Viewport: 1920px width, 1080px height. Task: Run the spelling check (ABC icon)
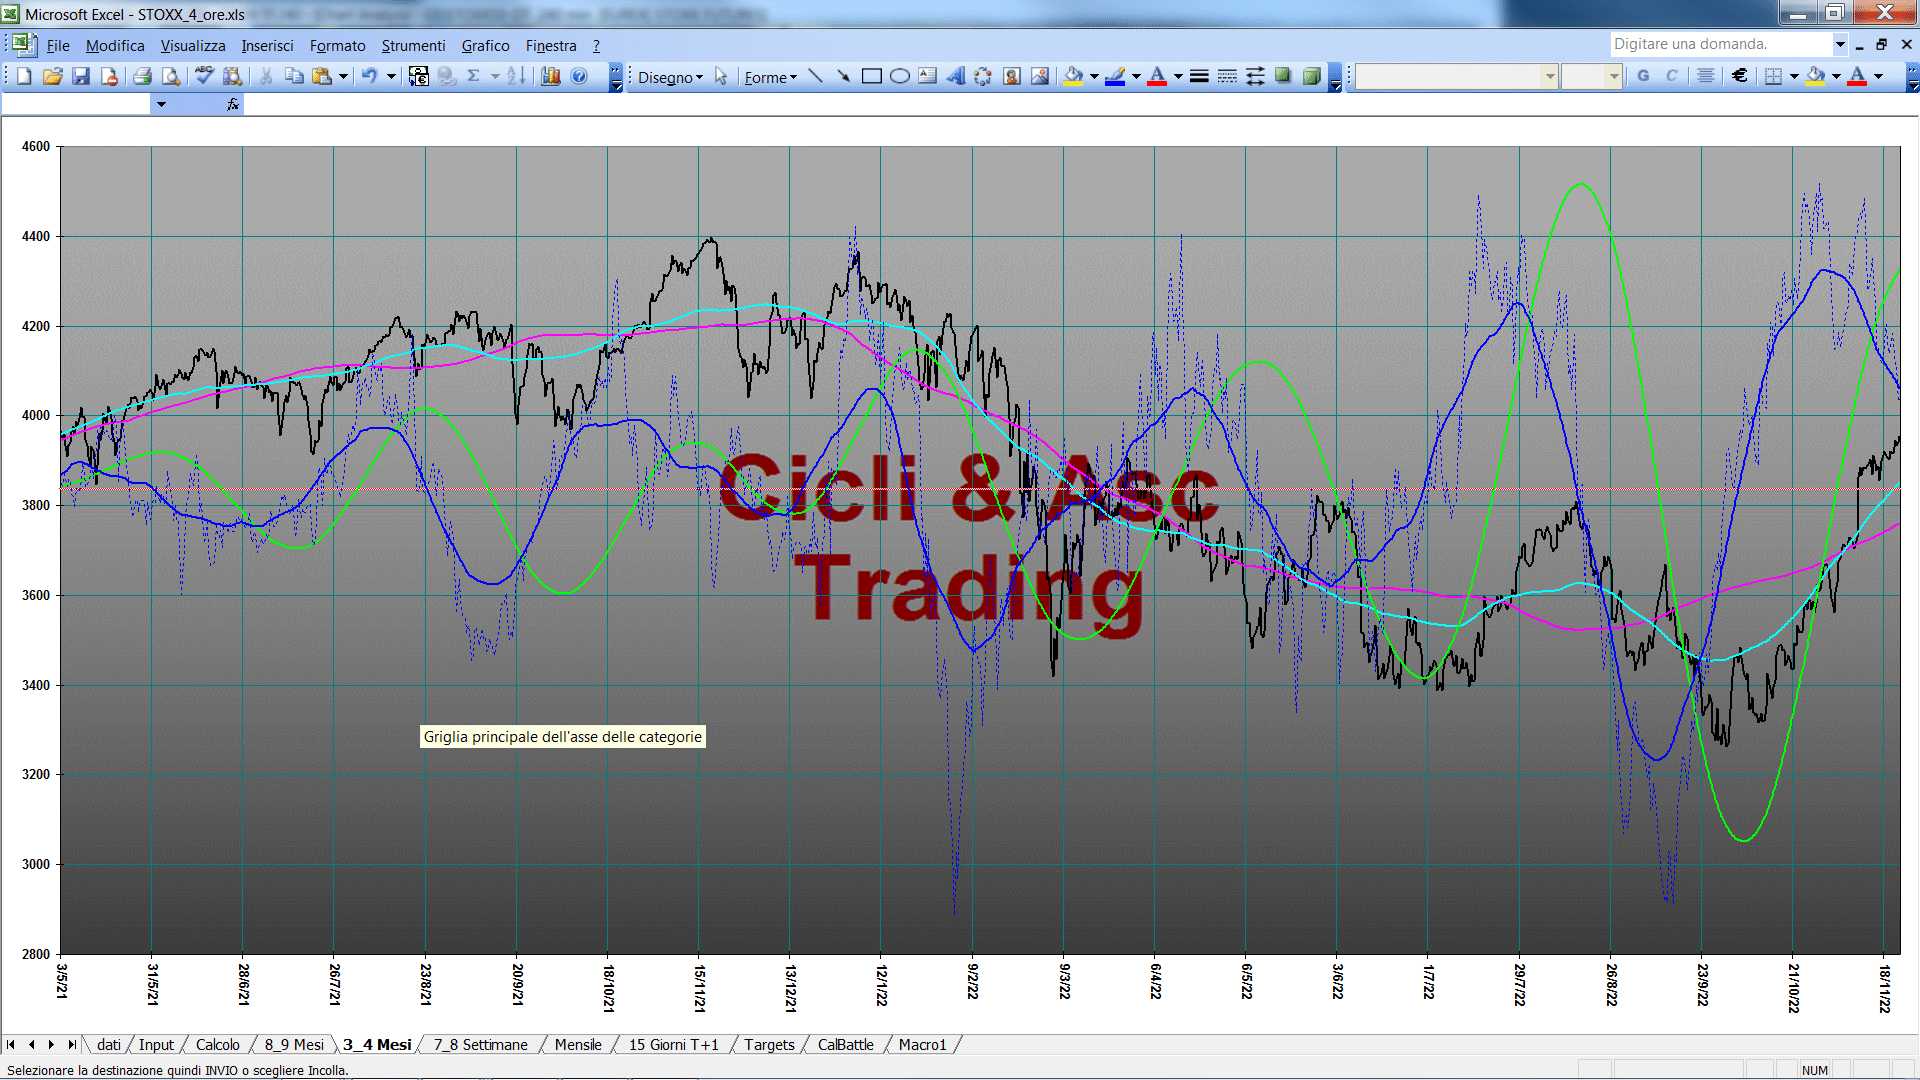(204, 76)
